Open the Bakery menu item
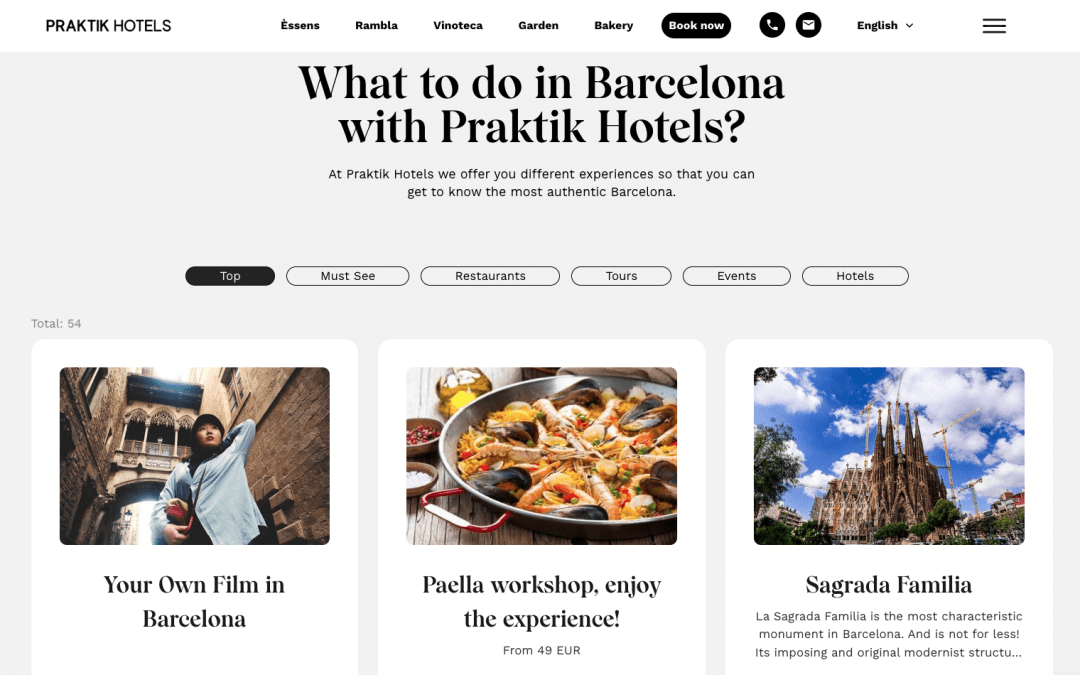 pyautogui.click(x=614, y=25)
